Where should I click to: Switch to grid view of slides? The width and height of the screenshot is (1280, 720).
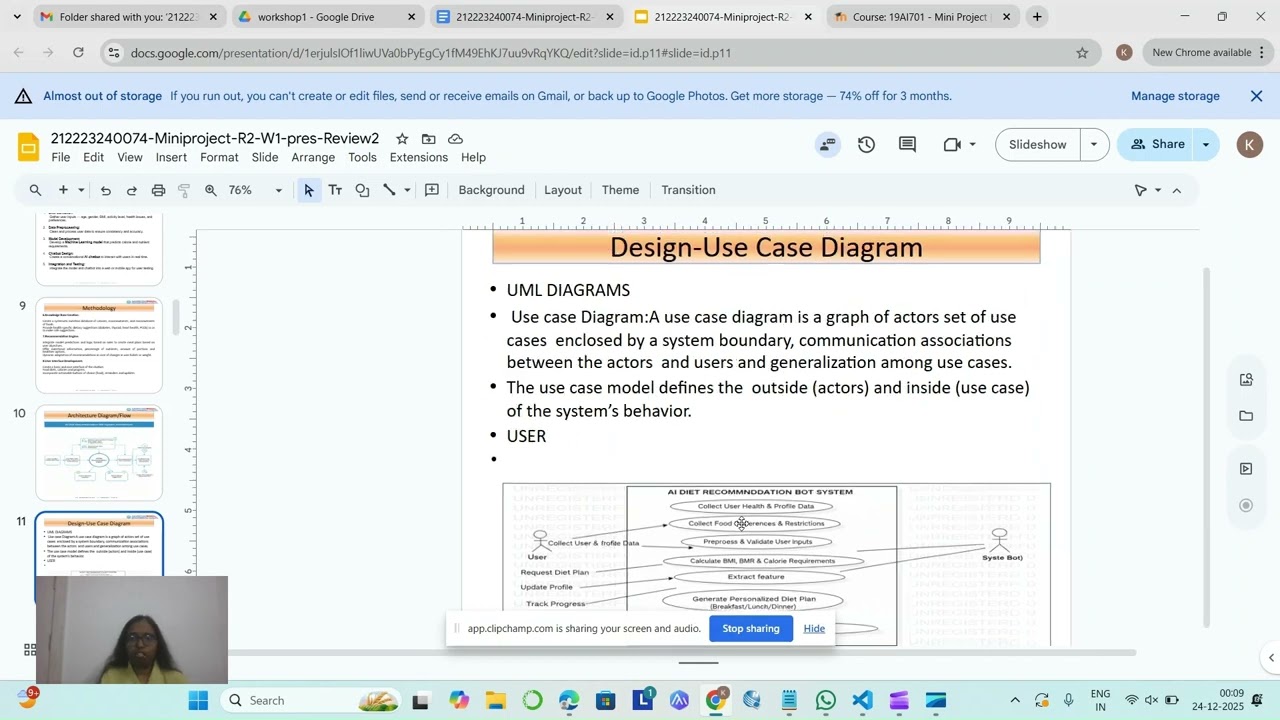tap(30, 649)
